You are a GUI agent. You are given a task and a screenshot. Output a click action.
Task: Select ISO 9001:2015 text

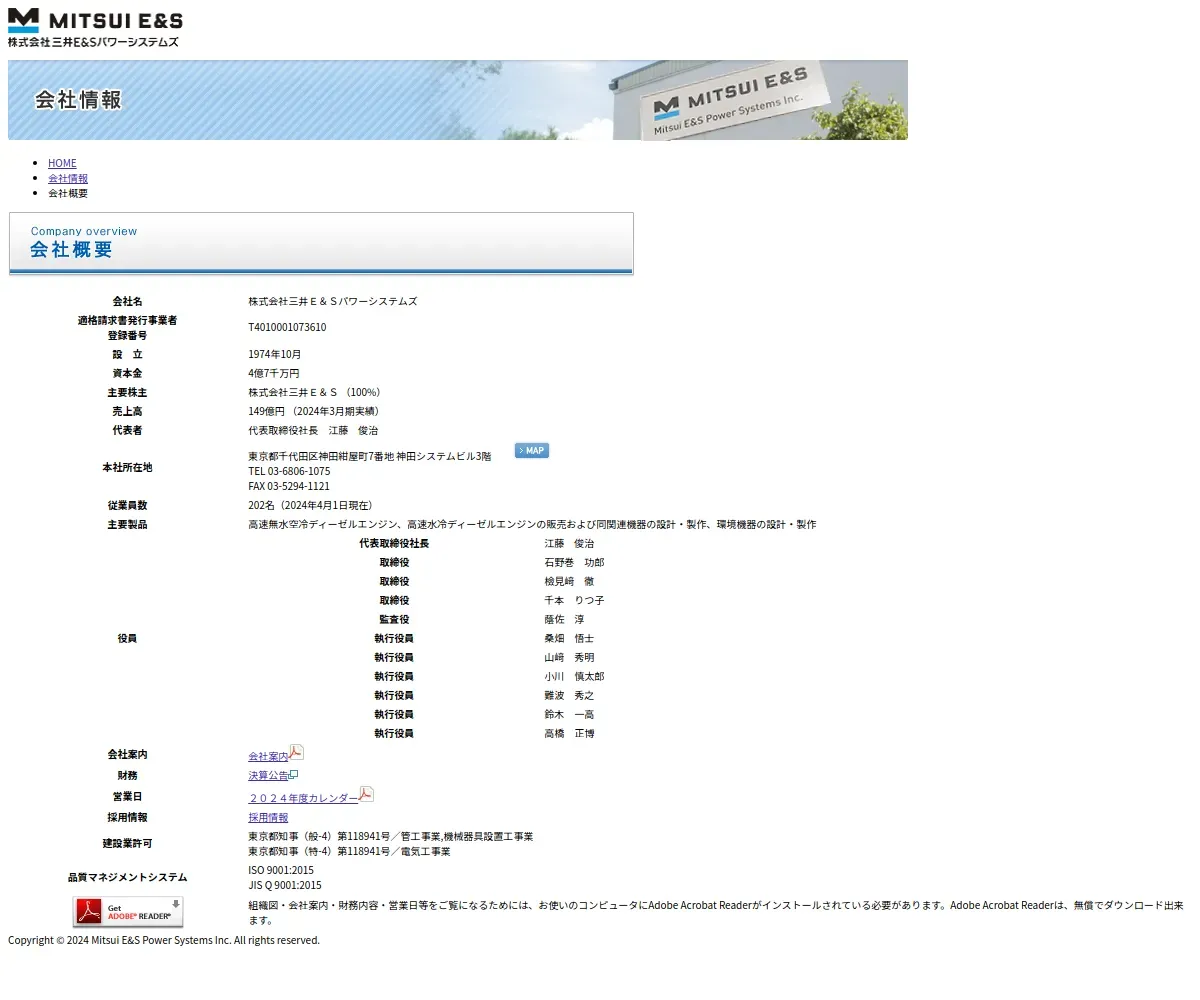point(281,870)
